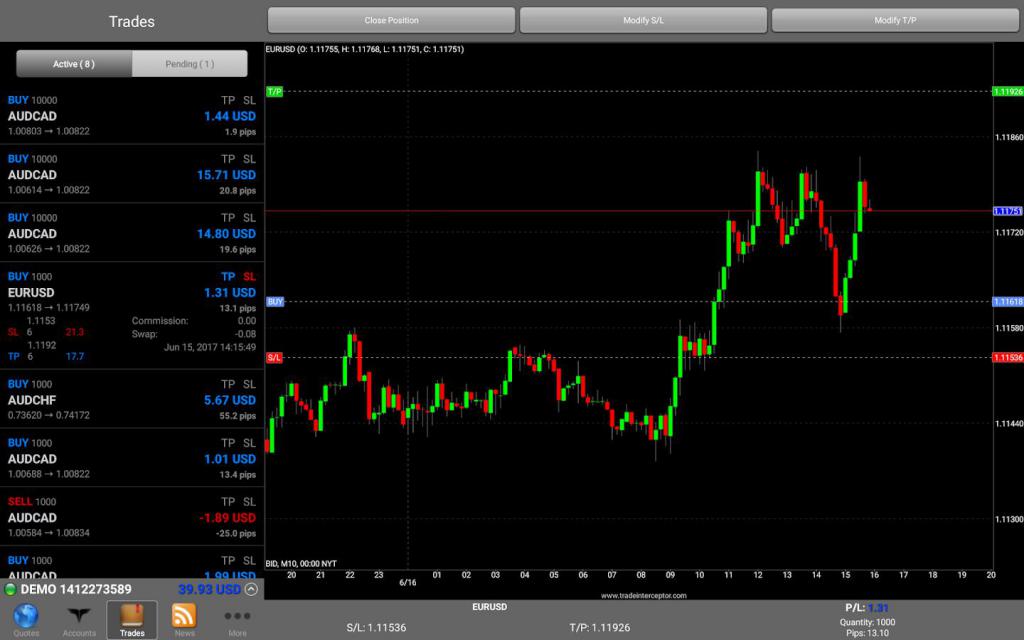Collapse the expanded EURUSD trade details
This screenshot has height=640, width=1024.
(60, 293)
